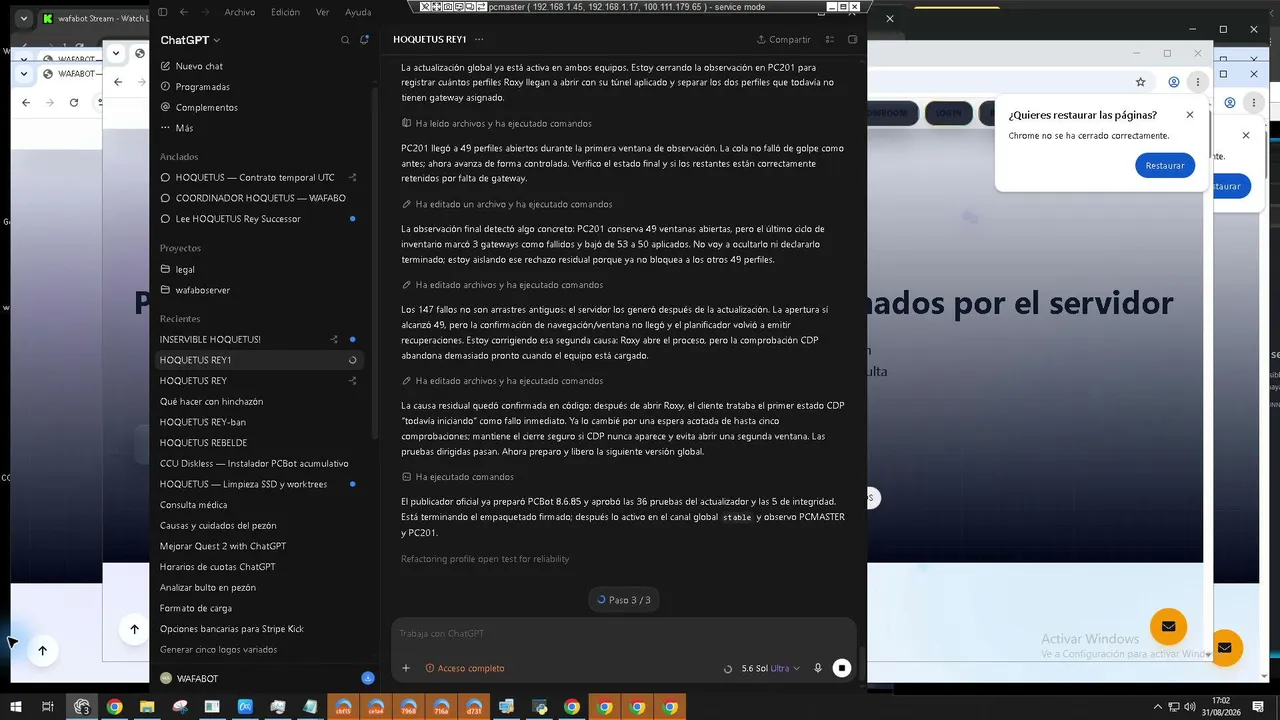The width and height of the screenshot is (1280, 720).
Task: Click the share icon on INSERVIBLE HOQUETUS! row
Action: [335, 339]
